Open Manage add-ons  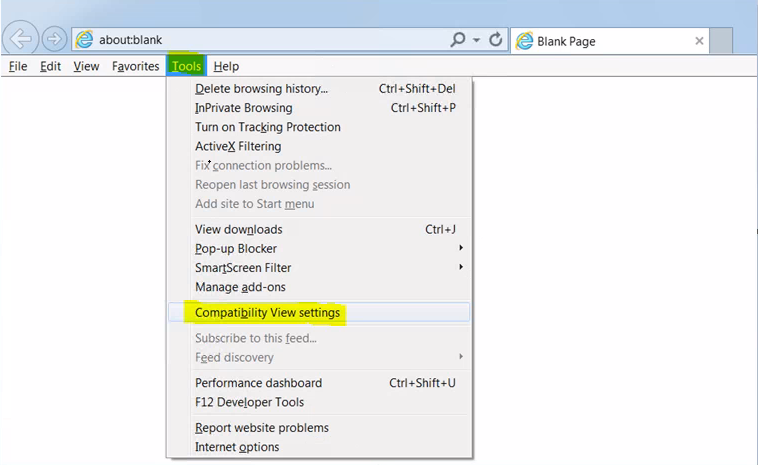click(319, 287)
